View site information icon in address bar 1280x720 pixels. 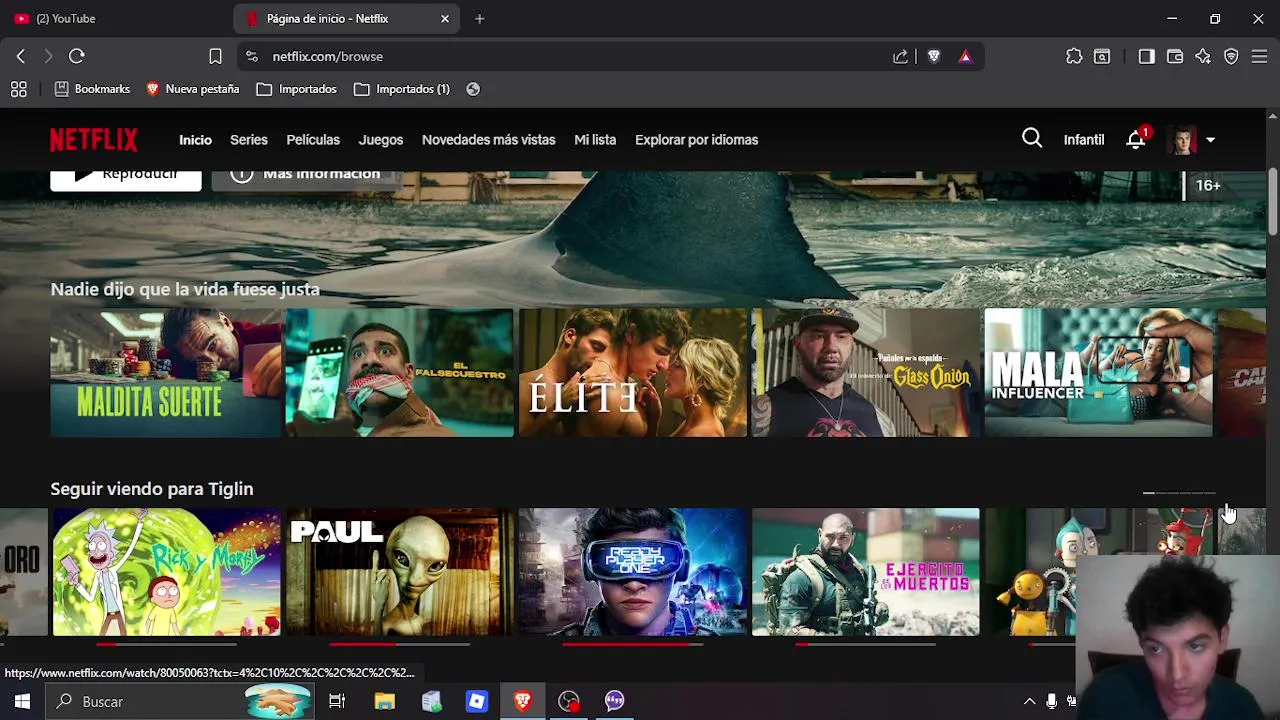pos(251,56)
